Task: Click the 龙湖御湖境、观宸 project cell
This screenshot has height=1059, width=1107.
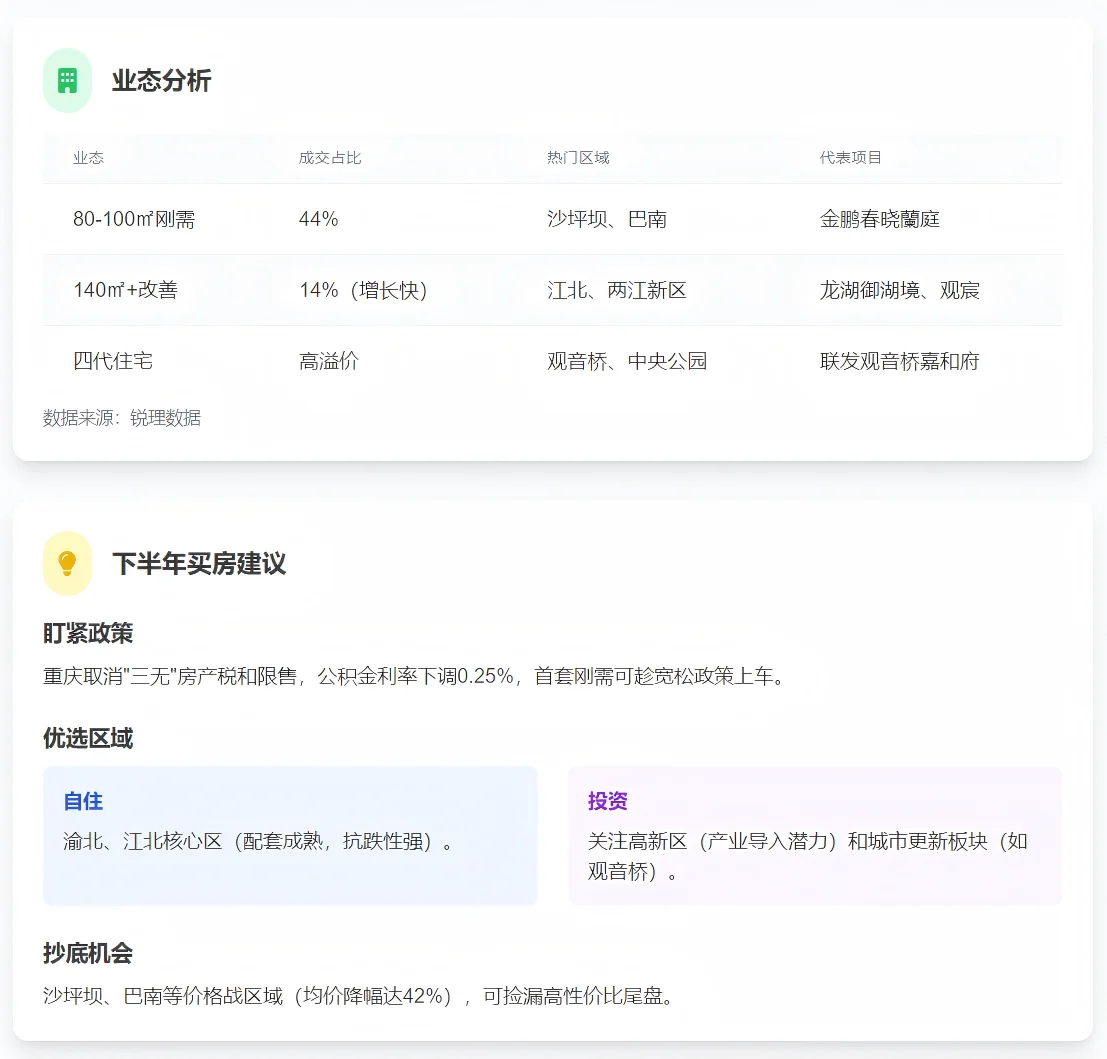Action: [899, 289]
